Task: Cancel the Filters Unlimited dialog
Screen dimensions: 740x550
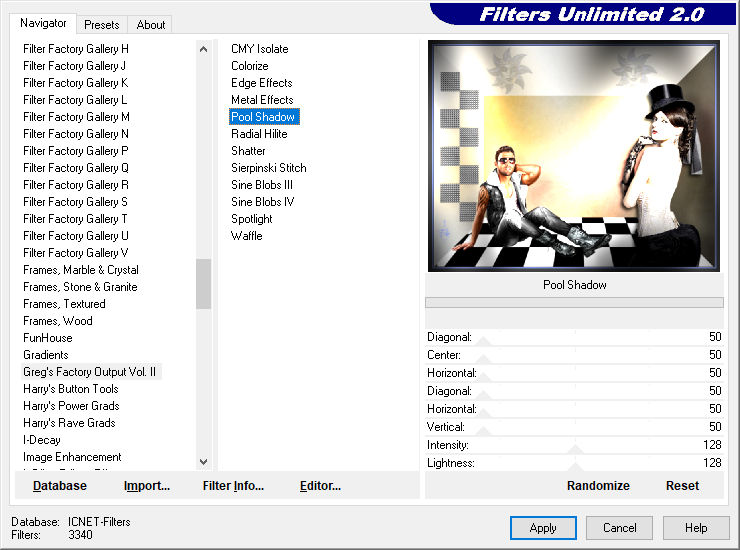Action: click(620, 528)
